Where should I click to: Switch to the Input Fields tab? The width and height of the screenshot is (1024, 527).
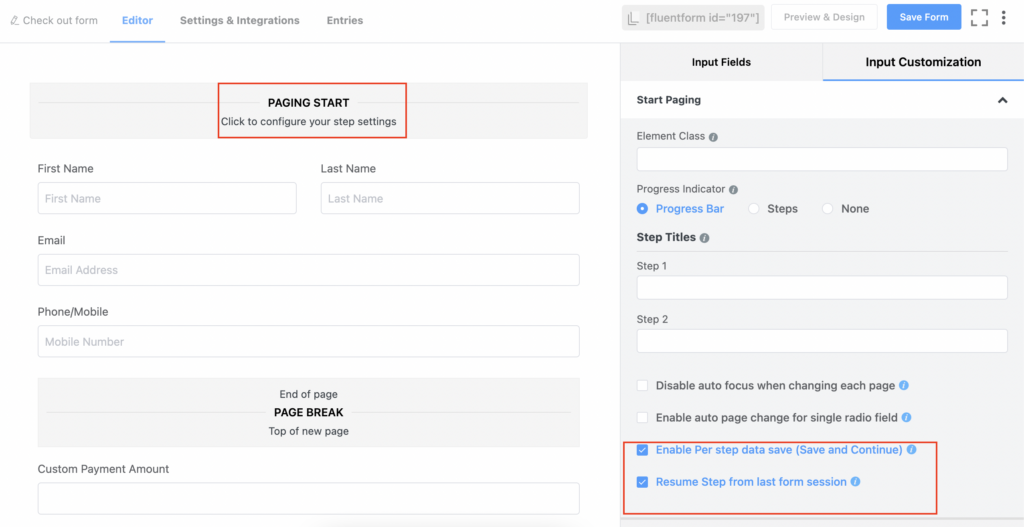(721, 62)
